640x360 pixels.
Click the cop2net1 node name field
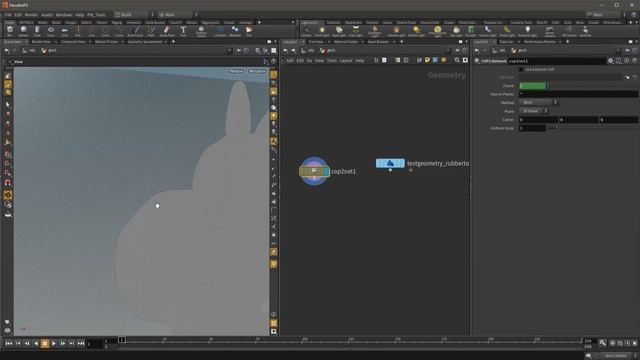click(x=556, y=61)
